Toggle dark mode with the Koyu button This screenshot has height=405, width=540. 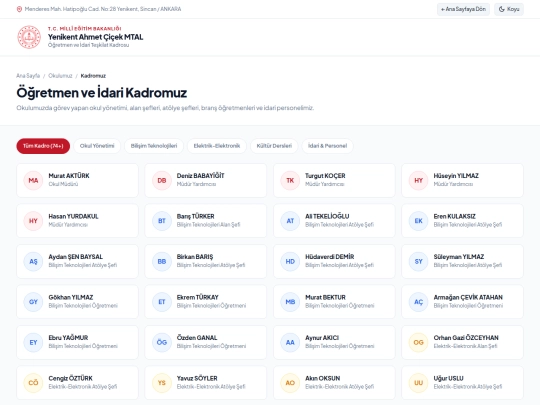[509, 9]
